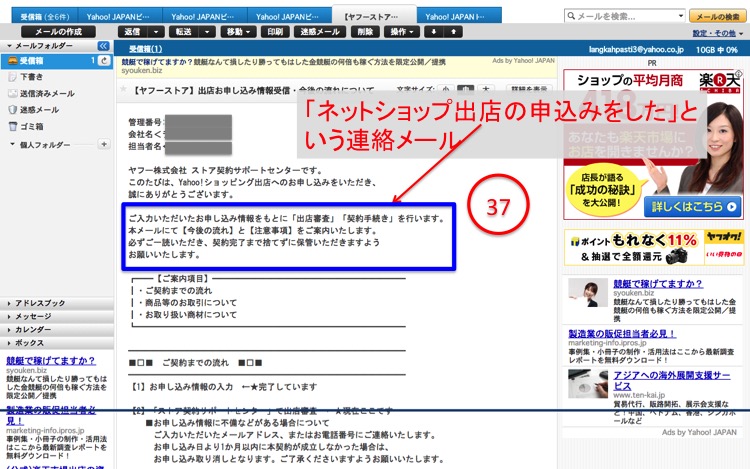750x469 pixels.
Task: Switch to the 【ヤフーストア… tab
Action: click(x=374, y=15)
